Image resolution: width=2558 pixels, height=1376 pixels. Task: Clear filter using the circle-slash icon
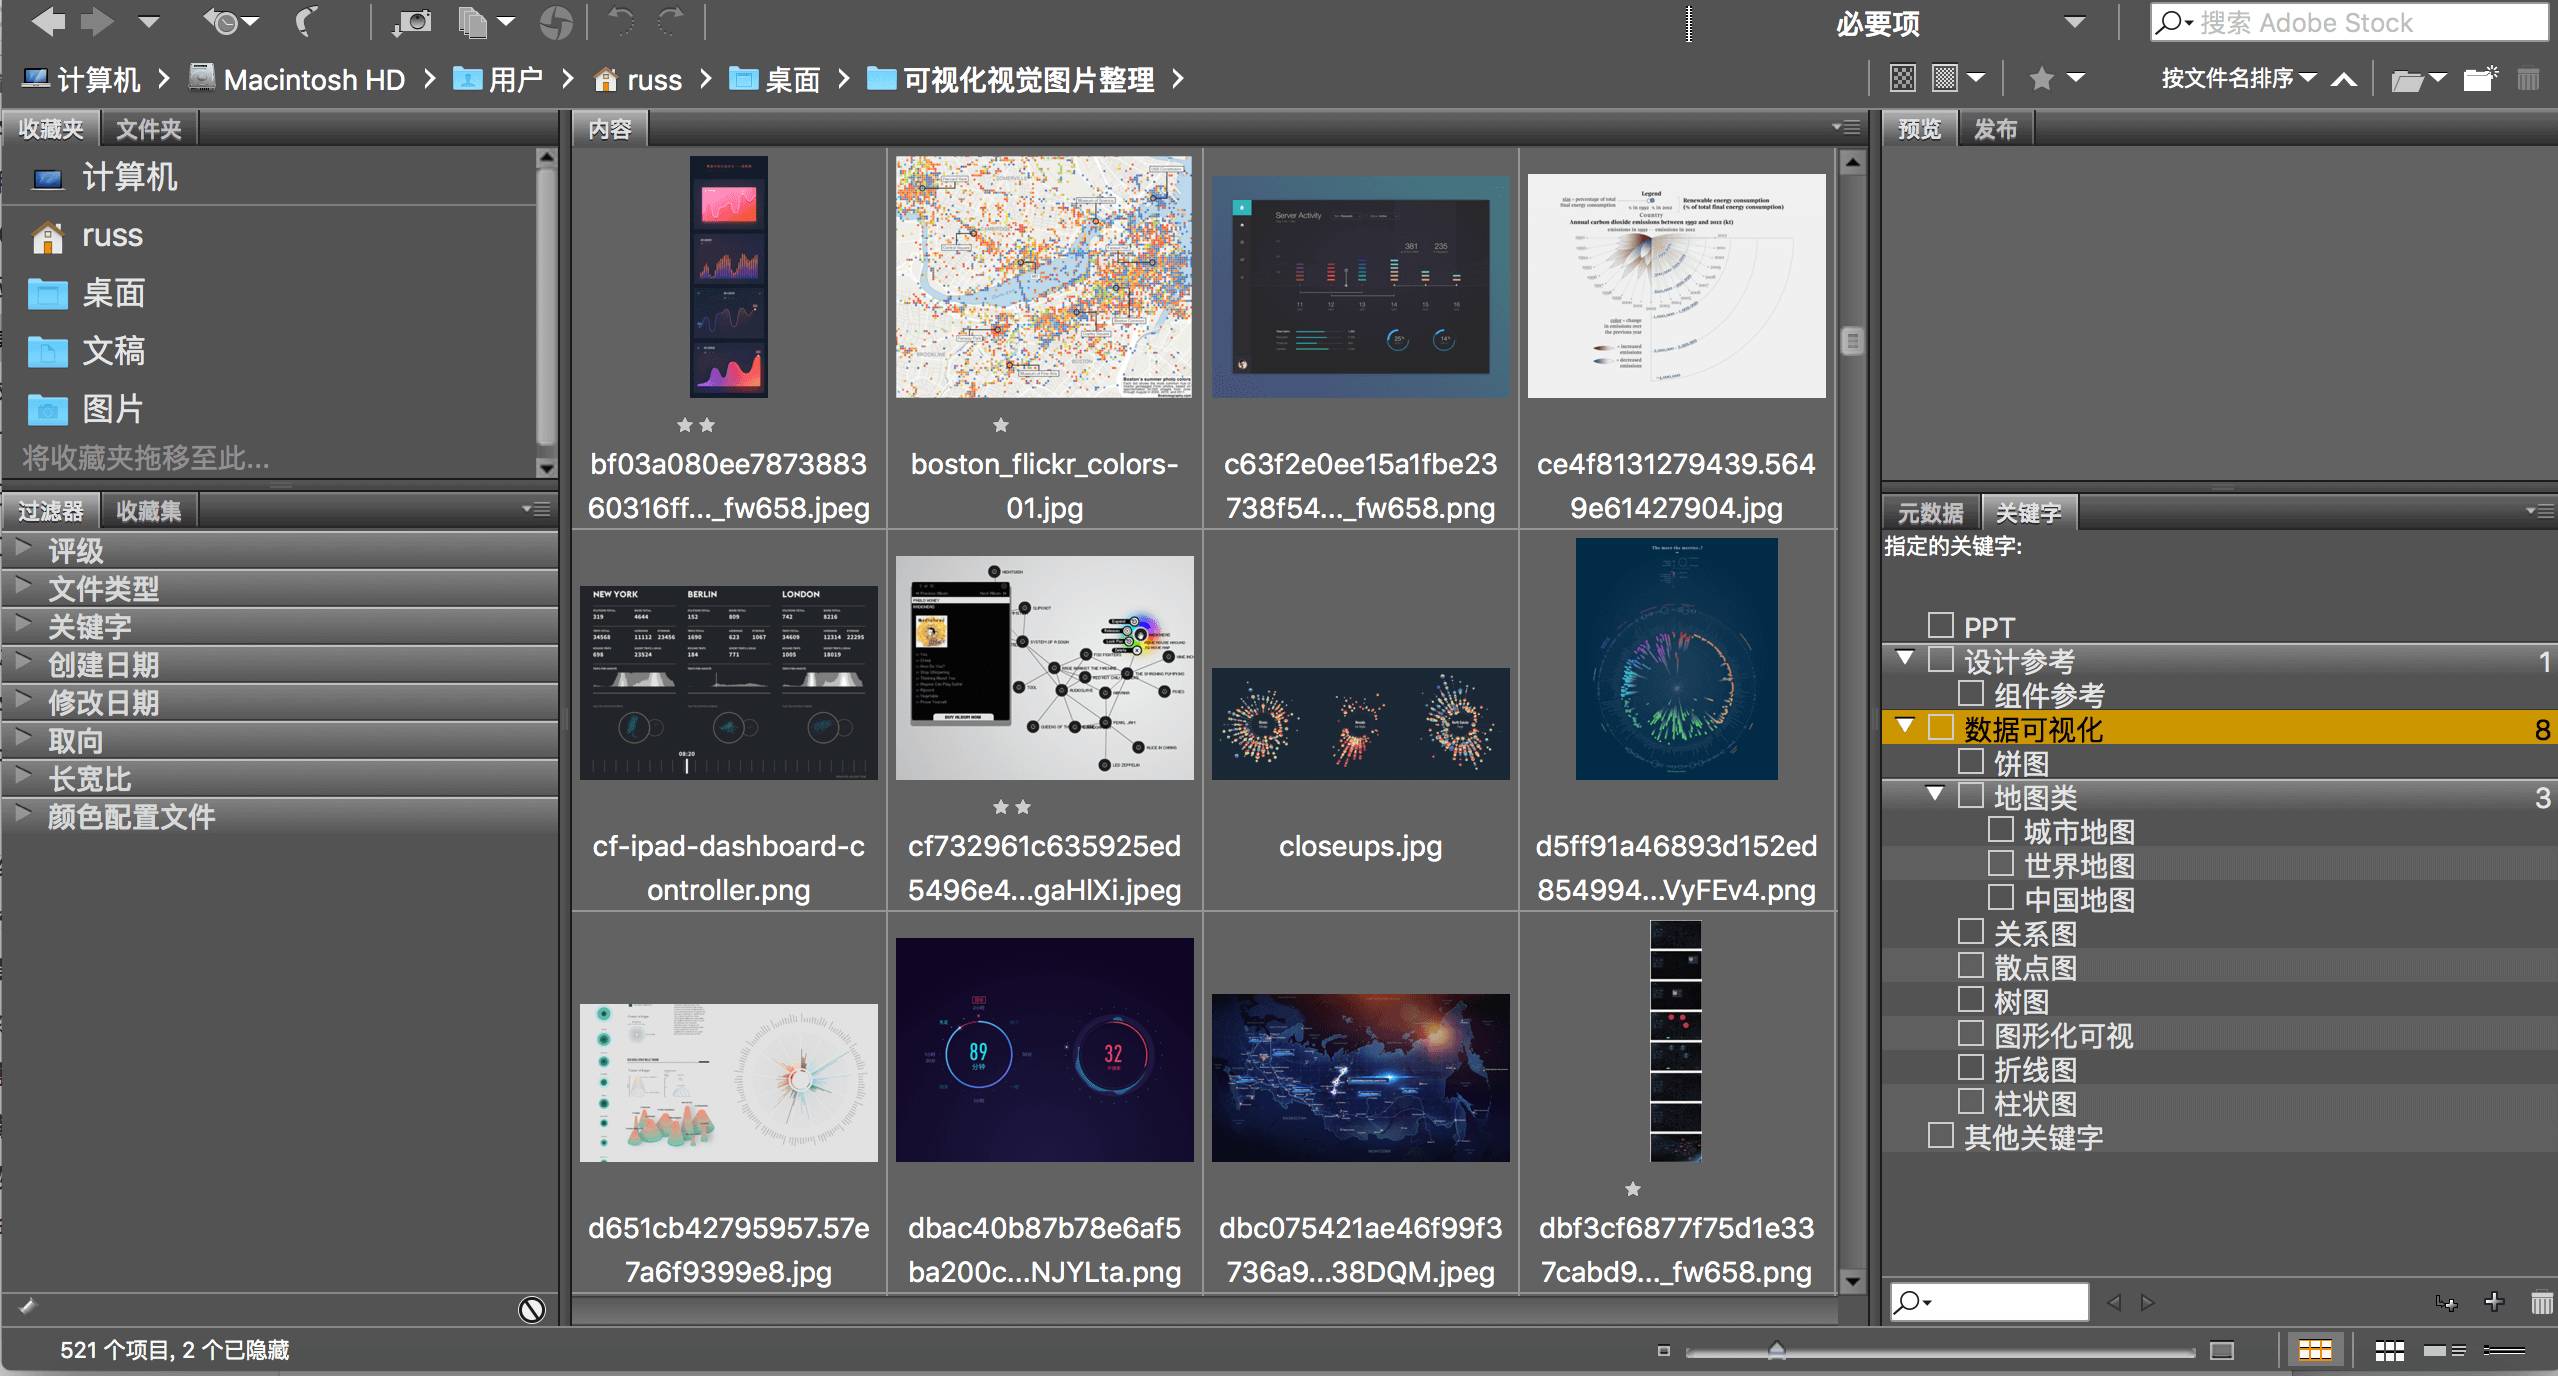tap(532, 1309)
